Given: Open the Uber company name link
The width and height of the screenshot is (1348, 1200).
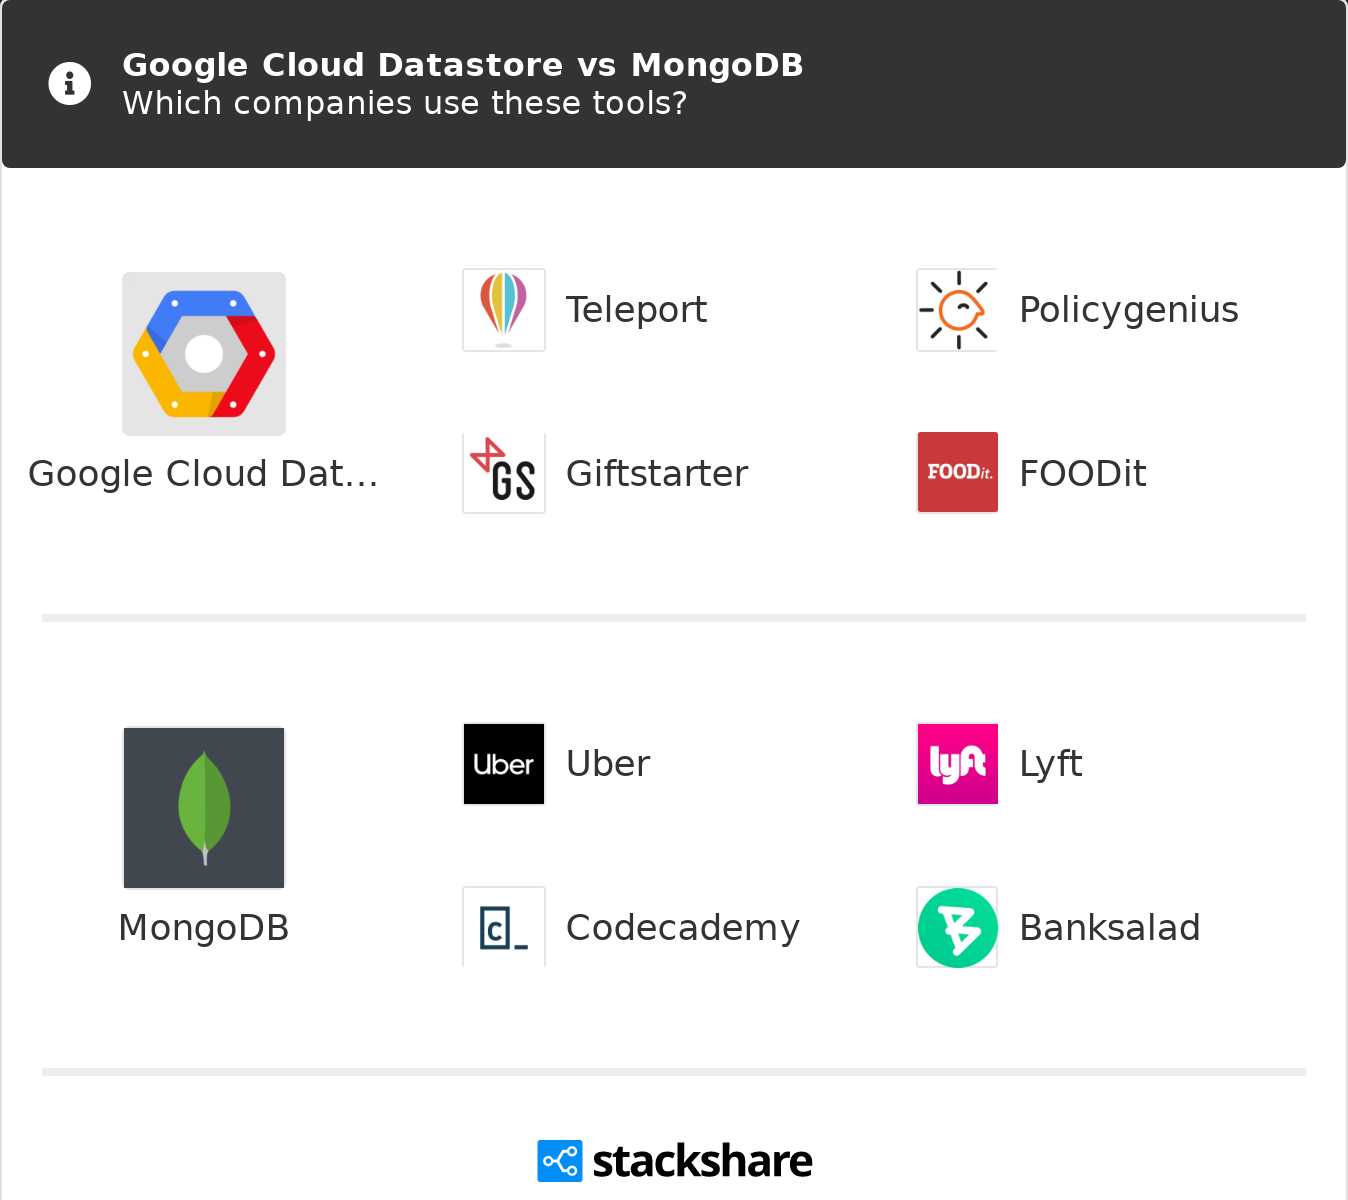Looking at the screenshot, I should tap(608, 764).
